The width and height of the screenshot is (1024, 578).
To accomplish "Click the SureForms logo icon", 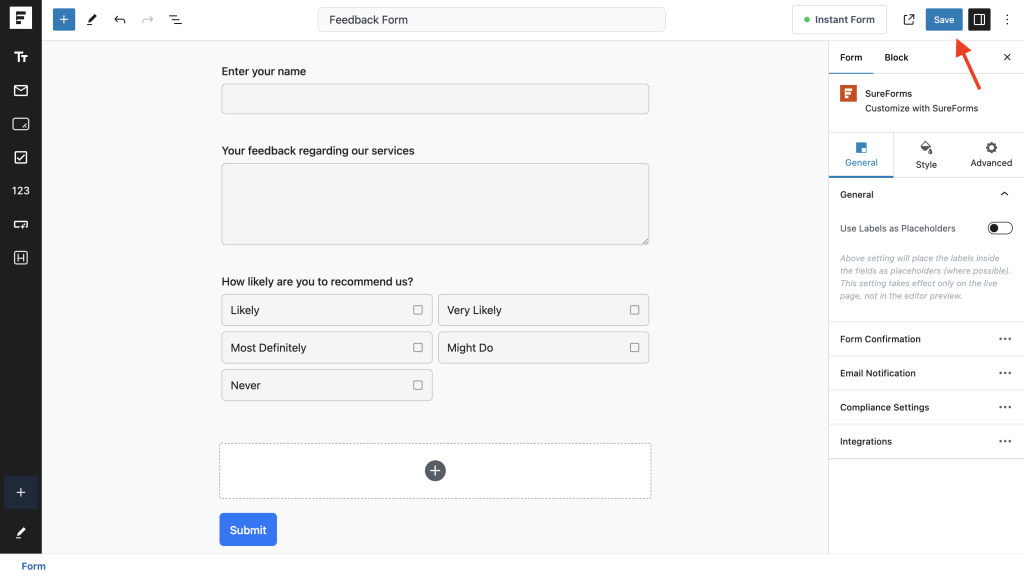I will pyautogui.click(x=847, y=93).
